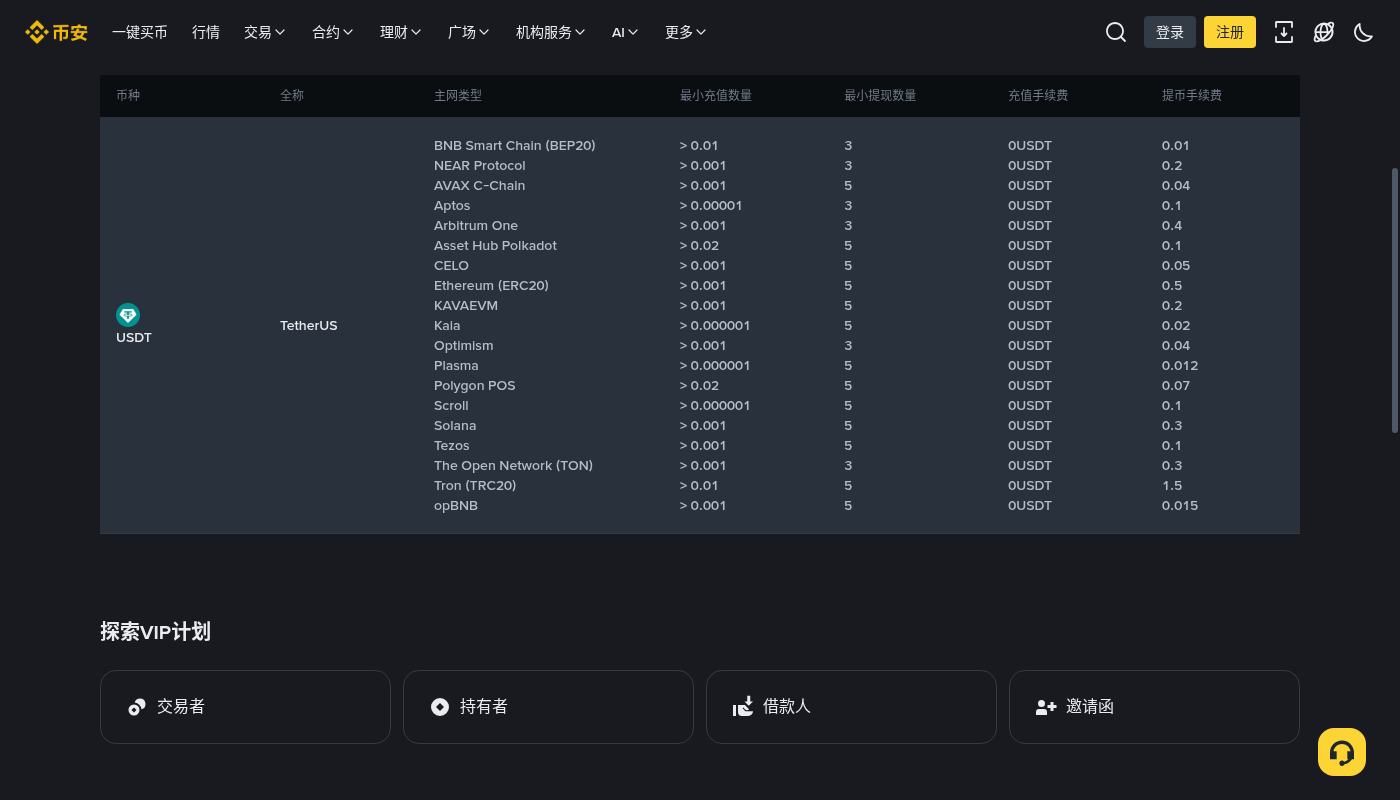Click the USDT Tether coin icon
This screenshot has width=1400, height=800.
pos(128,315)
